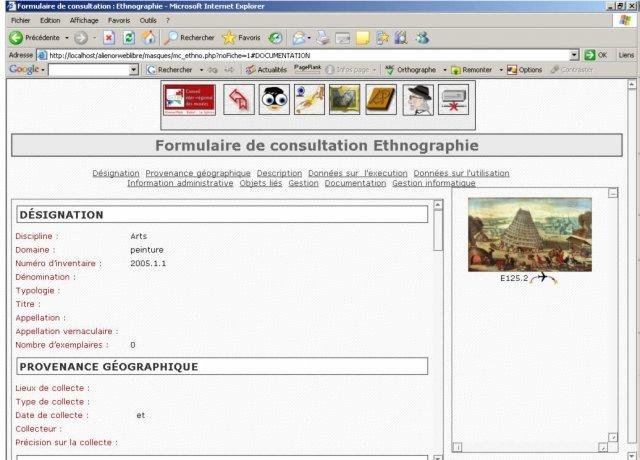Jump to Provenance géographique link

(x=198, y=173)
